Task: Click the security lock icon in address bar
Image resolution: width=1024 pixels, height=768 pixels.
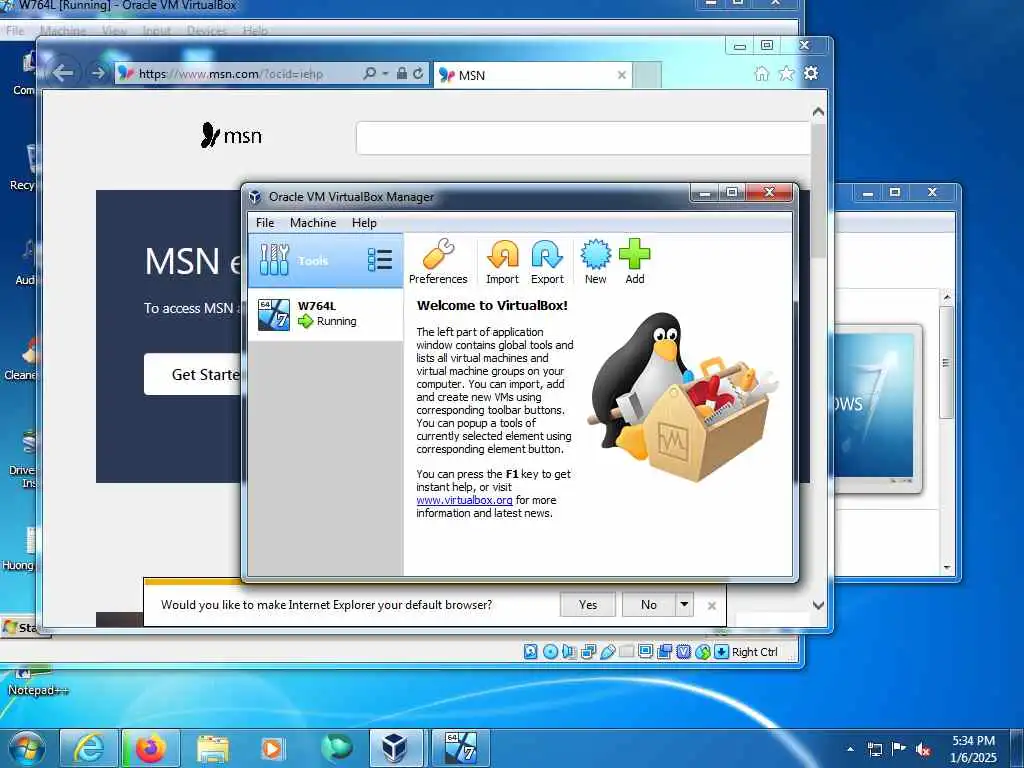Action: pos(402,73)
